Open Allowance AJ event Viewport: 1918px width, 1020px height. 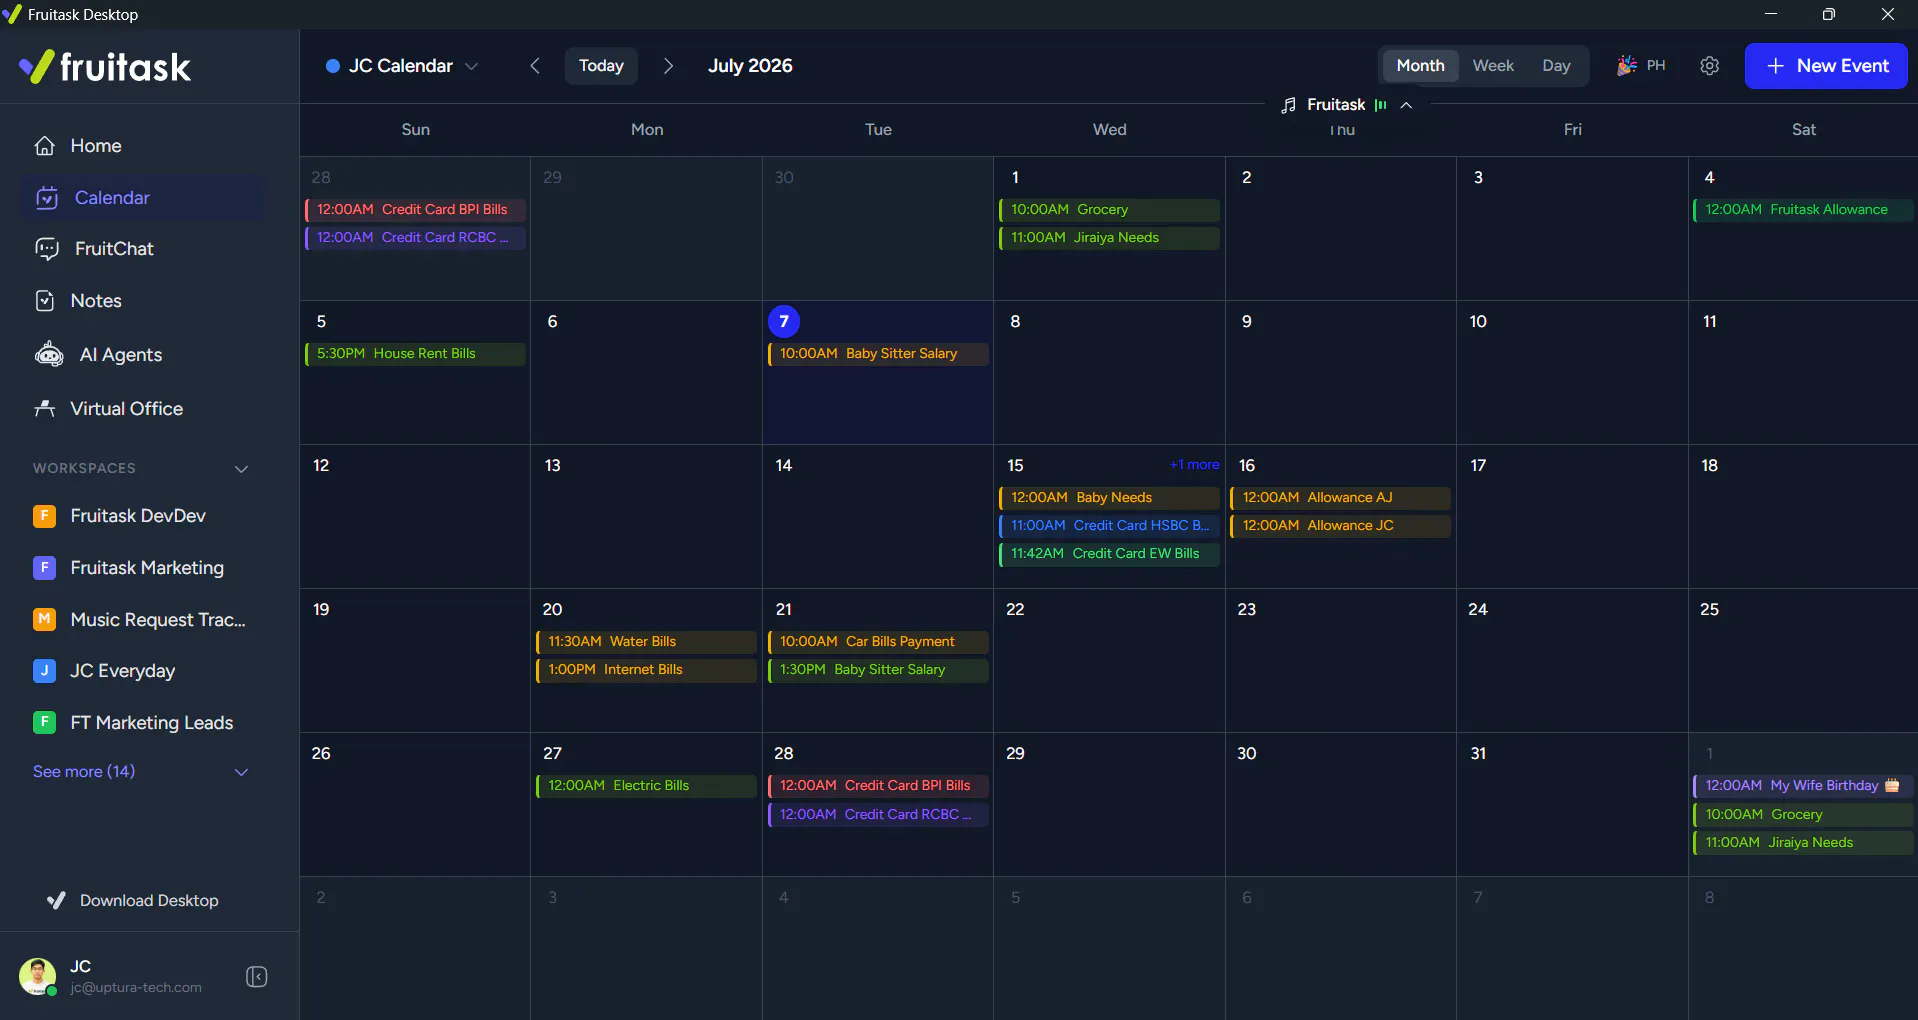[x=1340, y=498]
